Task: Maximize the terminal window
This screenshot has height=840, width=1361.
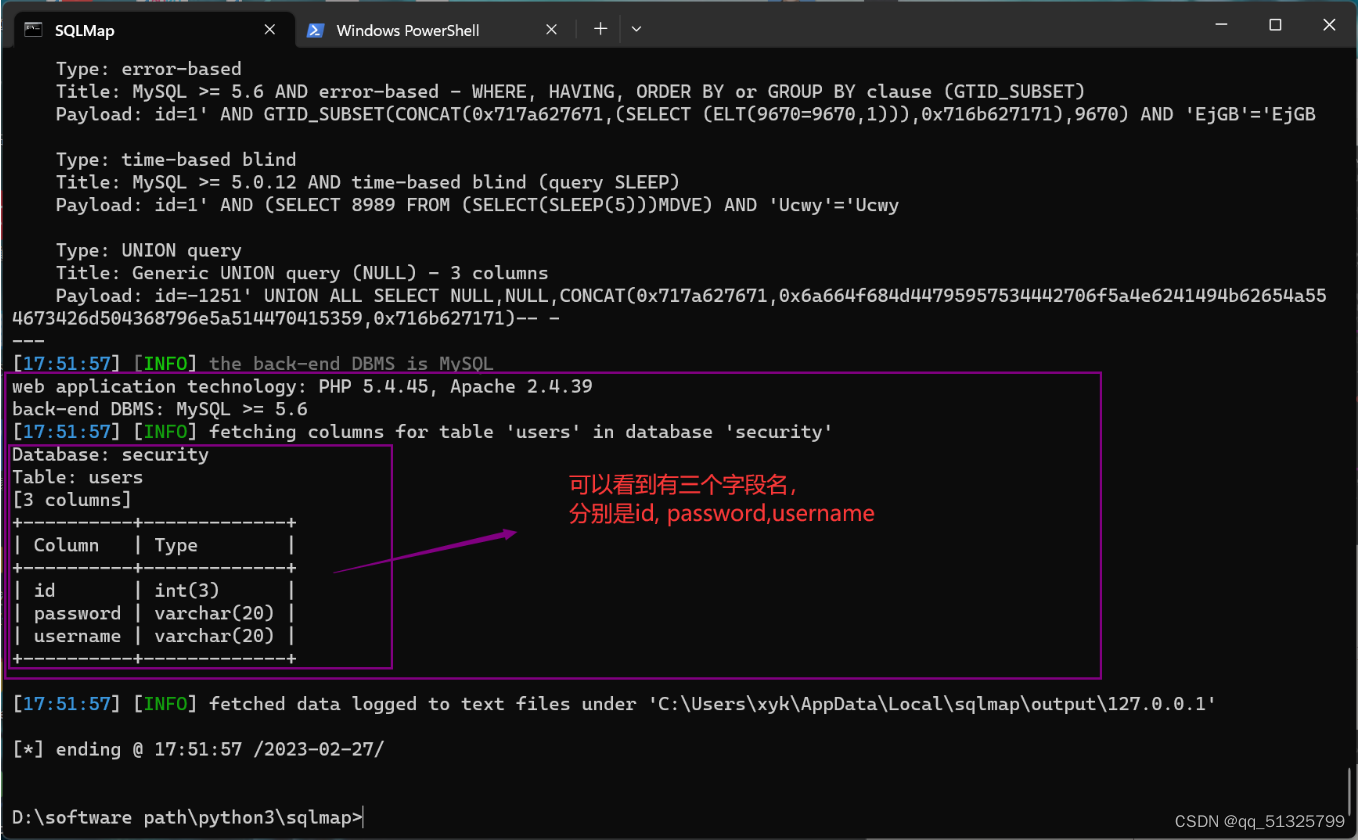Action: pyautogui.click(x=1275, y=26)
